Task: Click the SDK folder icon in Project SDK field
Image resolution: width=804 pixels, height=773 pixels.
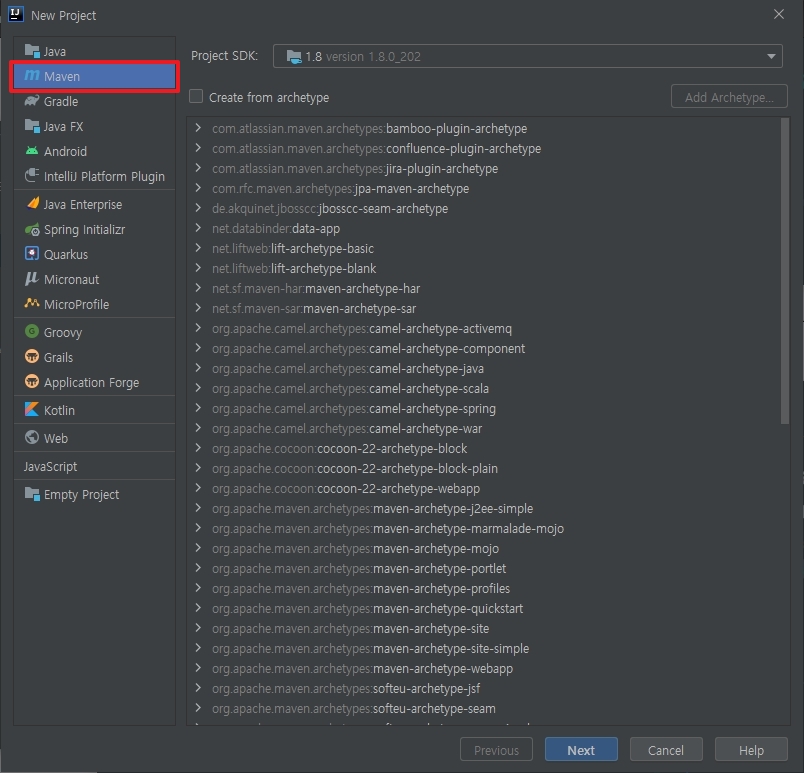Action: pyautogui.click(x=294, y=56)
